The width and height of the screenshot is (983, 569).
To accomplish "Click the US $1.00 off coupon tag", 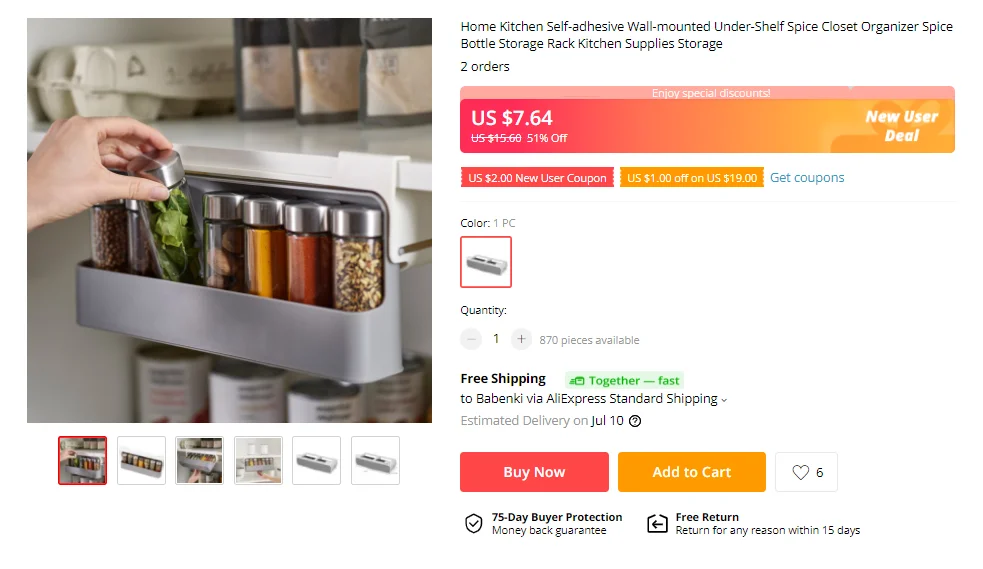I will (x=691, y=178).
